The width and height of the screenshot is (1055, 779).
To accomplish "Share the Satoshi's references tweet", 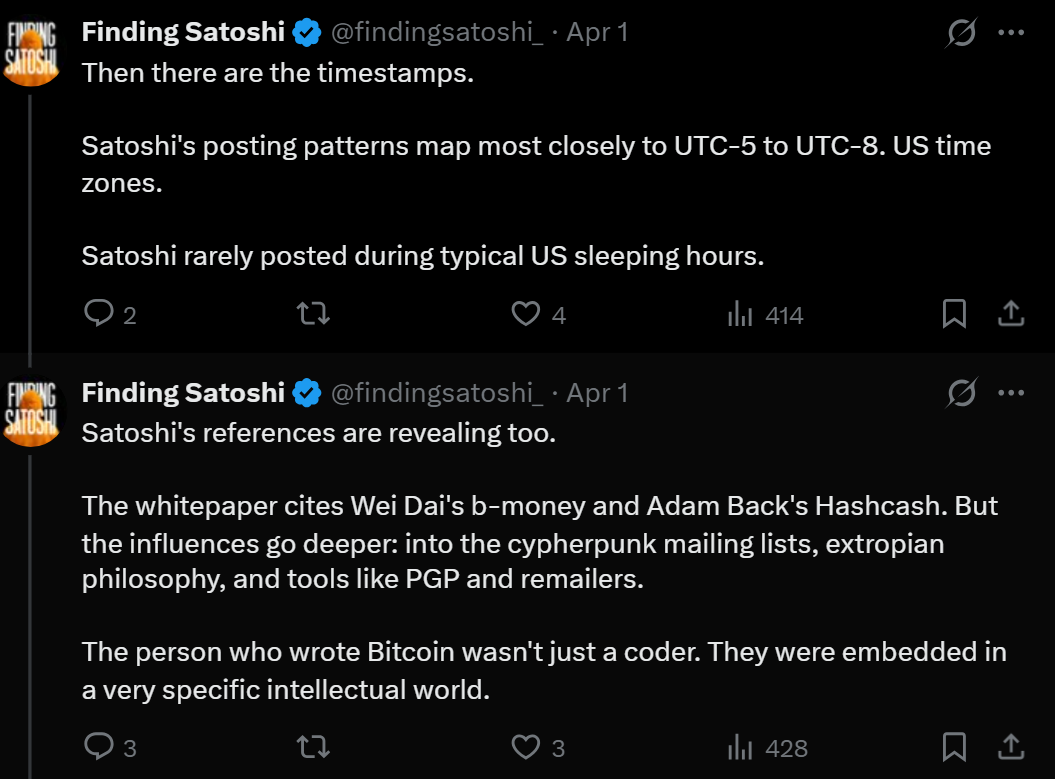I will 1011,747.
